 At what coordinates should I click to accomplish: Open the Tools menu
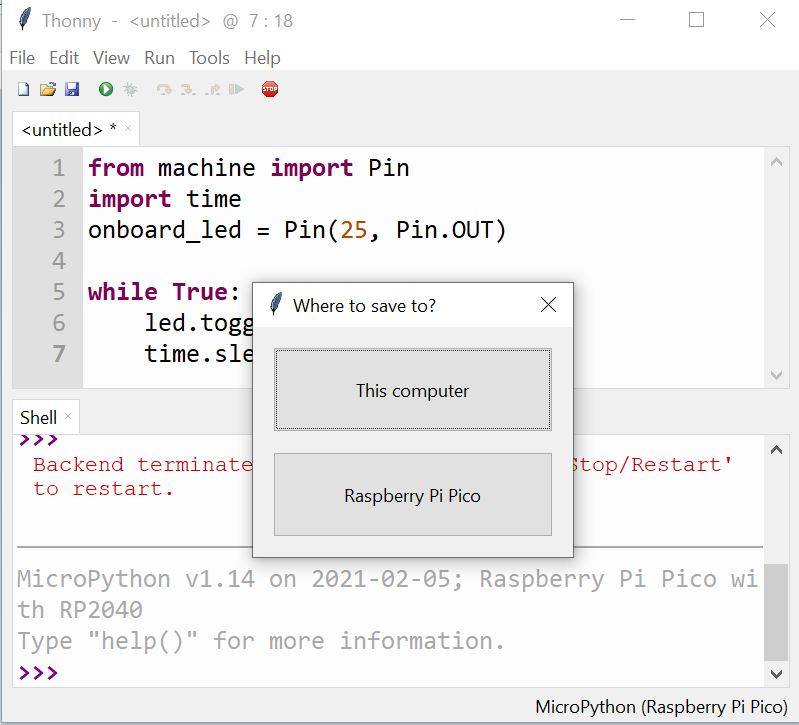pyautogui.click(x=209, y=58)
